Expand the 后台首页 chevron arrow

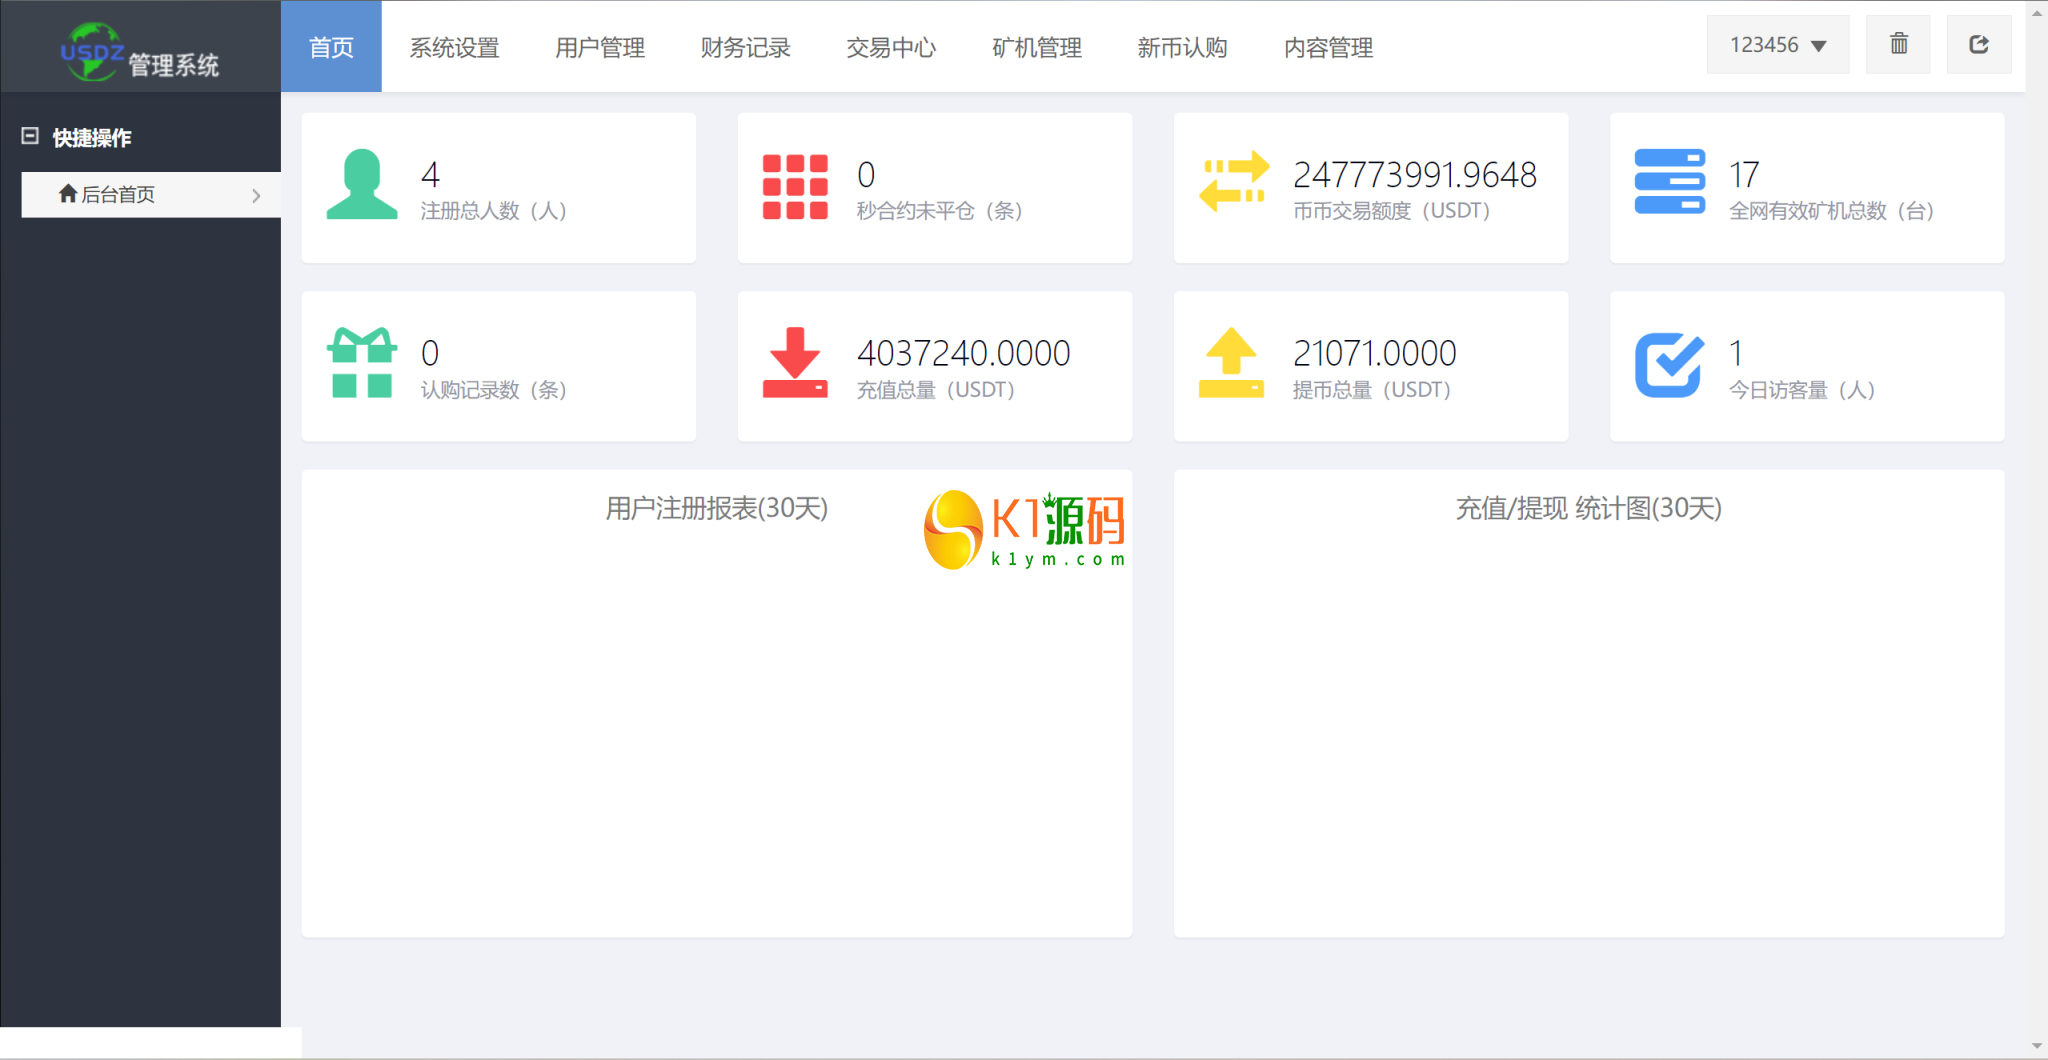(x=256, y=195)
